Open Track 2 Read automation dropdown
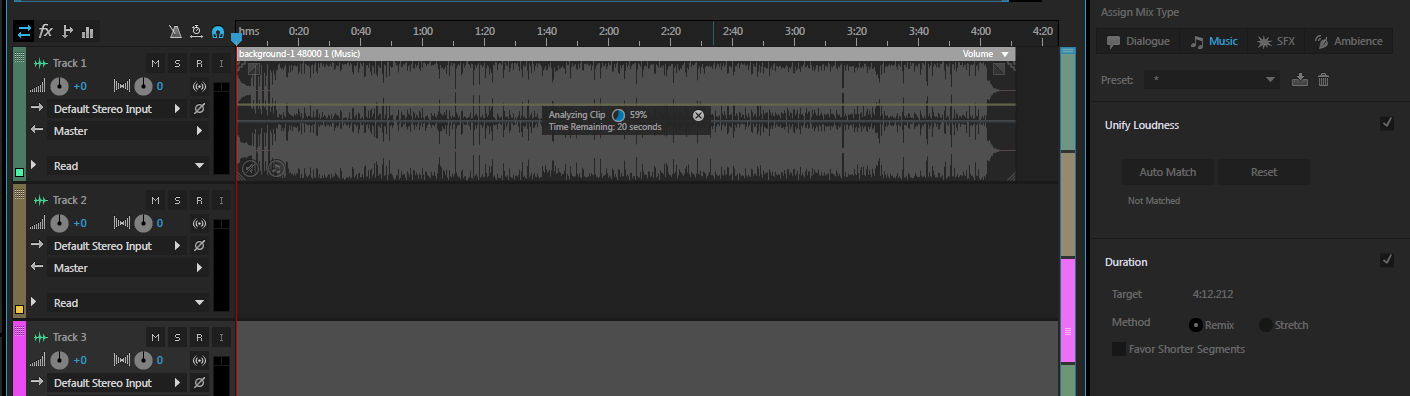This screenshot has height=396, width=1410. 127,302
